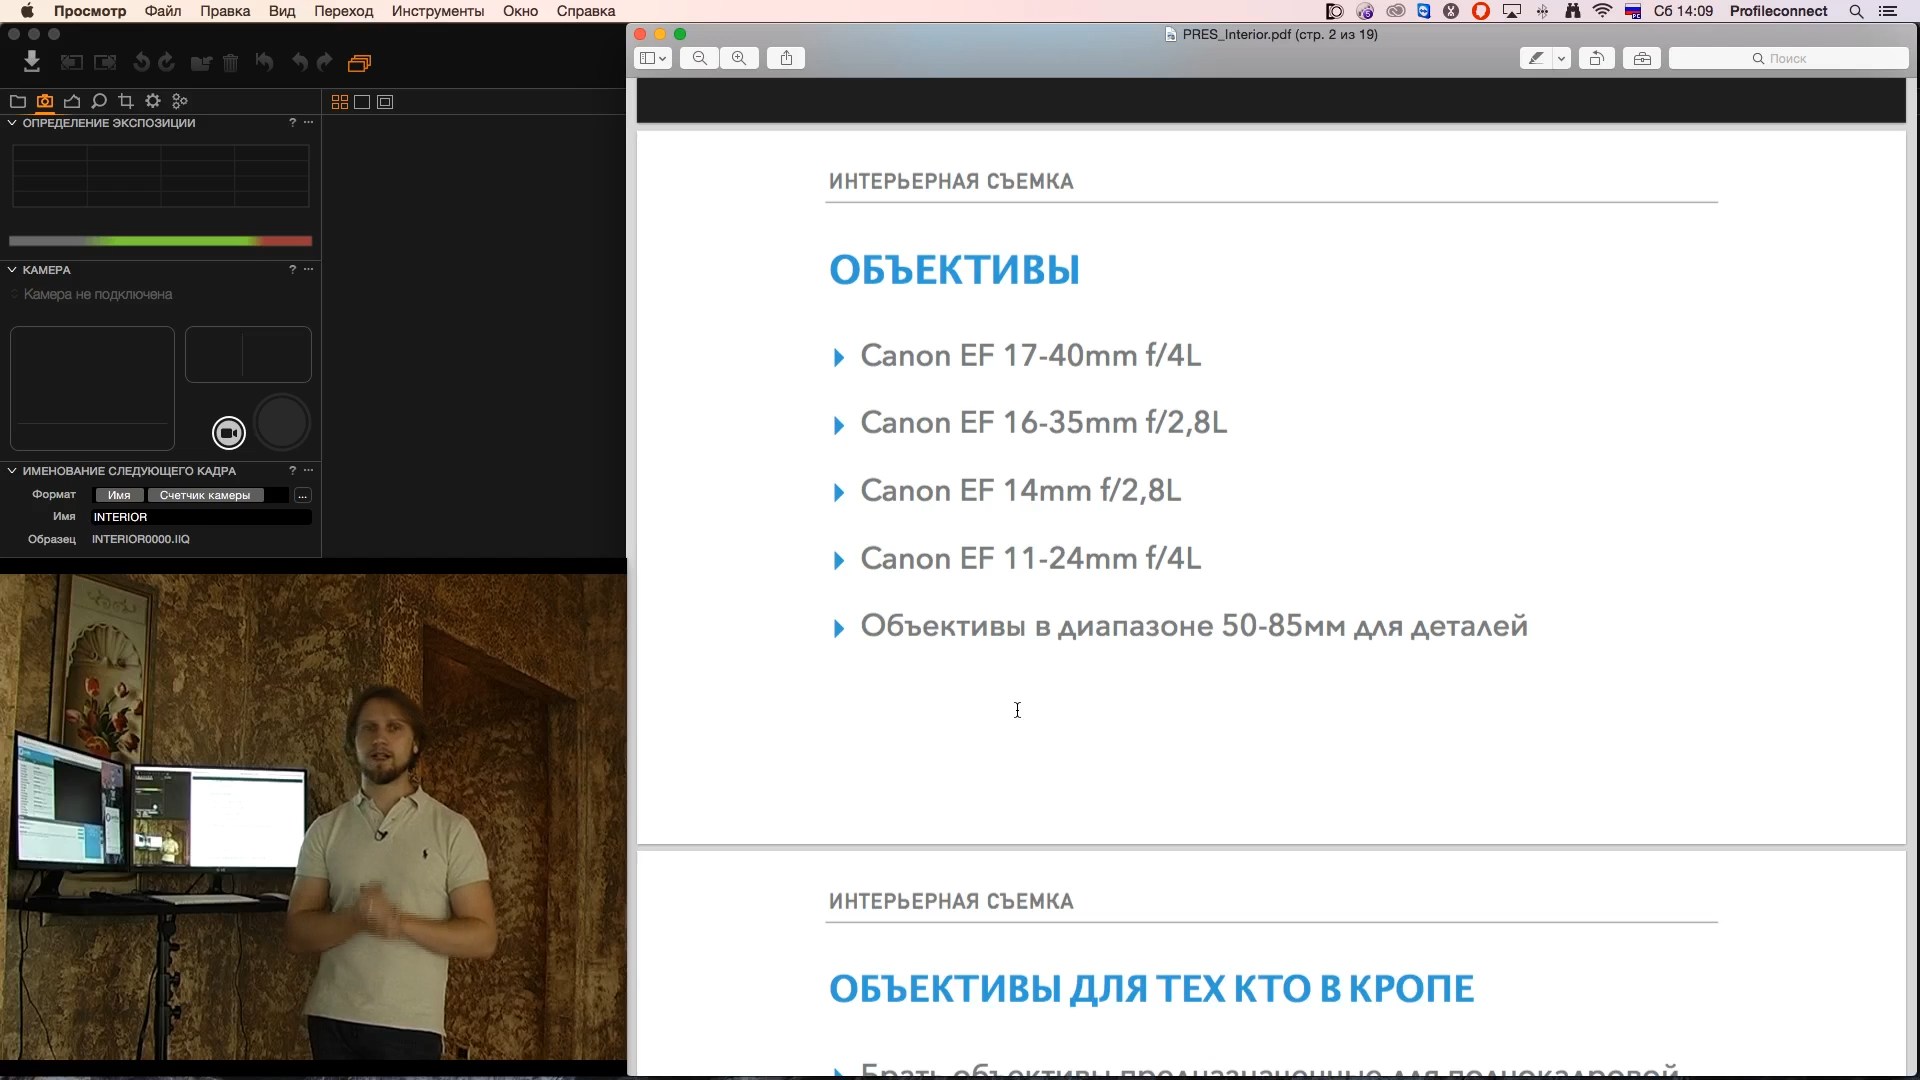Click the previous image arrow icon
This screenshot has width=1920, height=1080.
[x=71, y=63]
